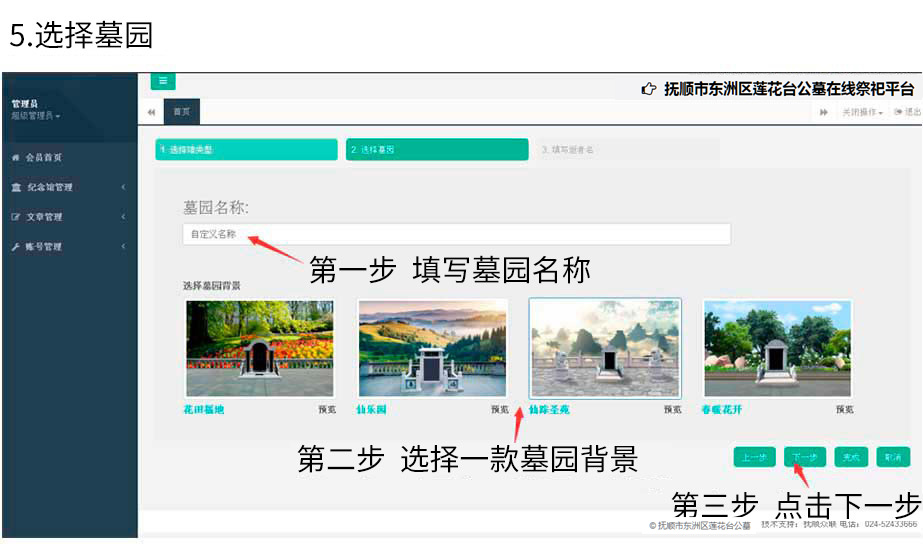Click the 春暖花开 title link

click(722, 410)
